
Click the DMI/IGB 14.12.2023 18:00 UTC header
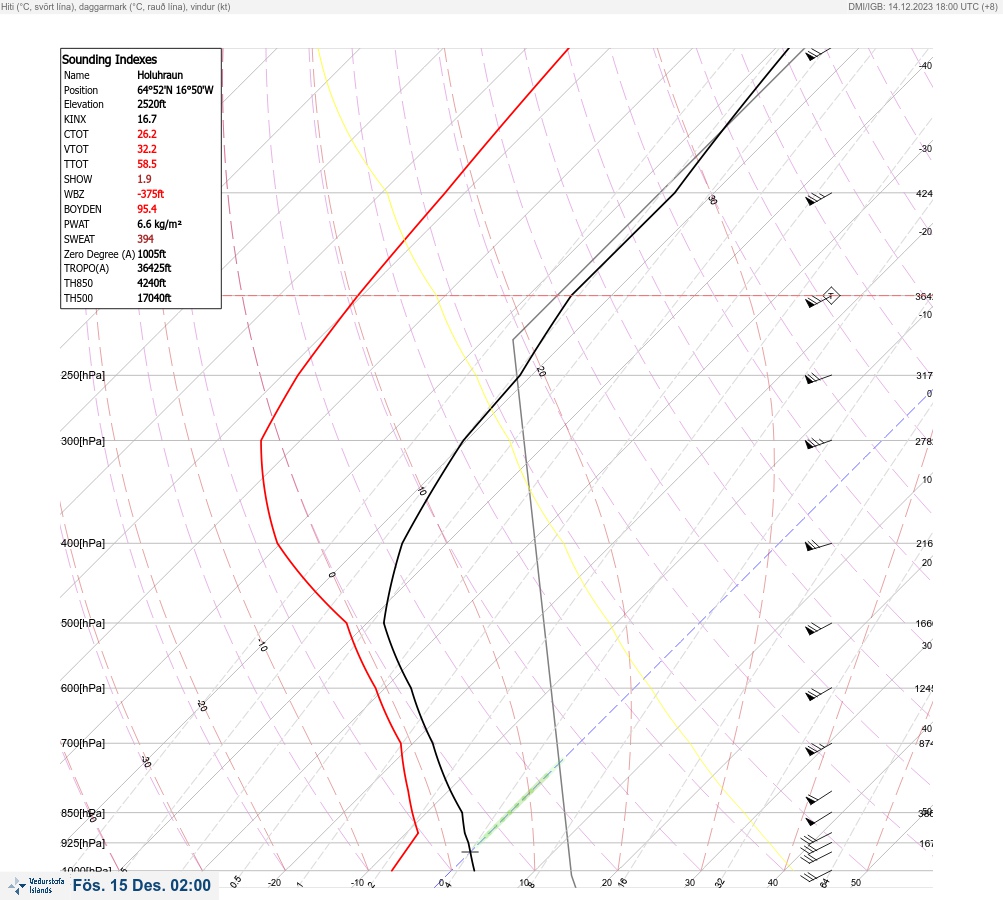click(x=922, y=6)
